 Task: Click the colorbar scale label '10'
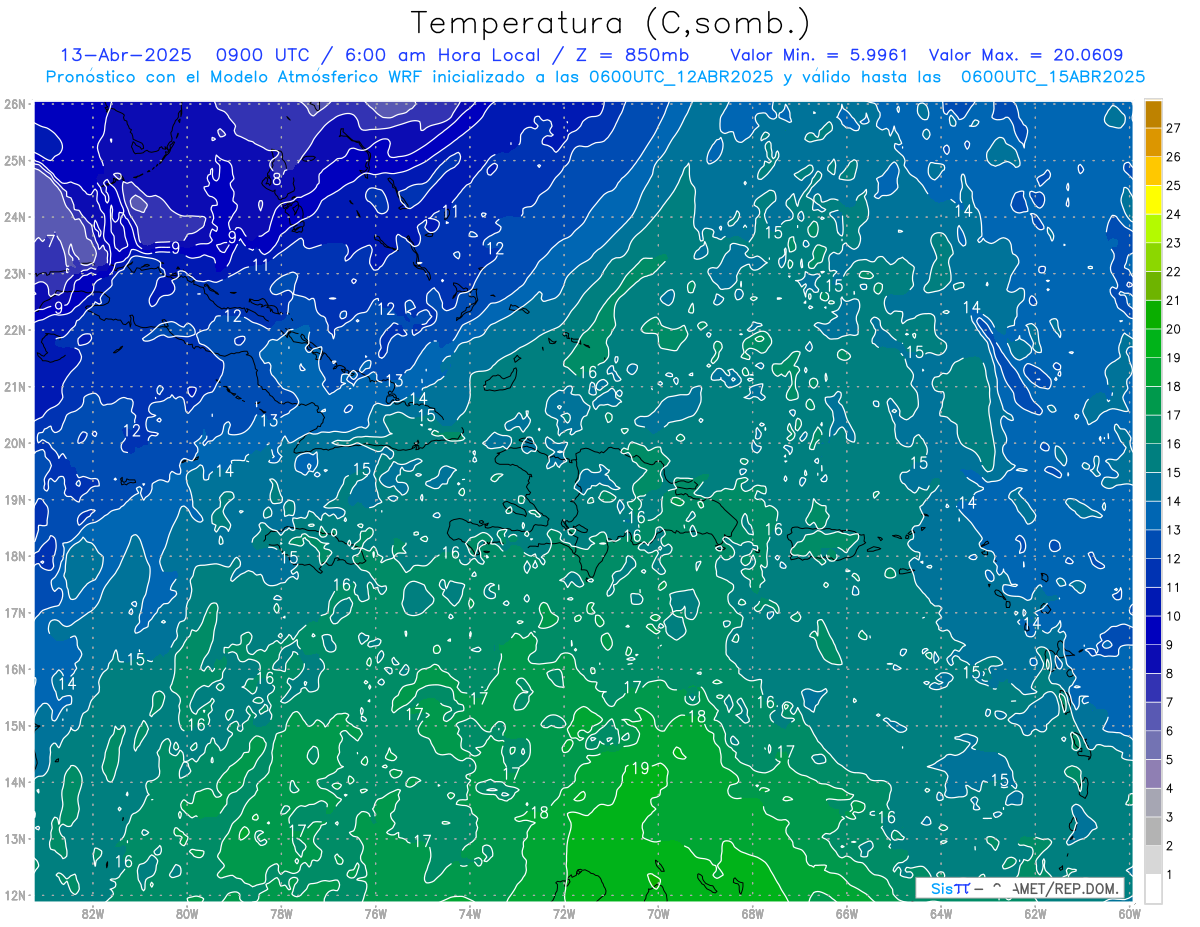click(1173, 616)
